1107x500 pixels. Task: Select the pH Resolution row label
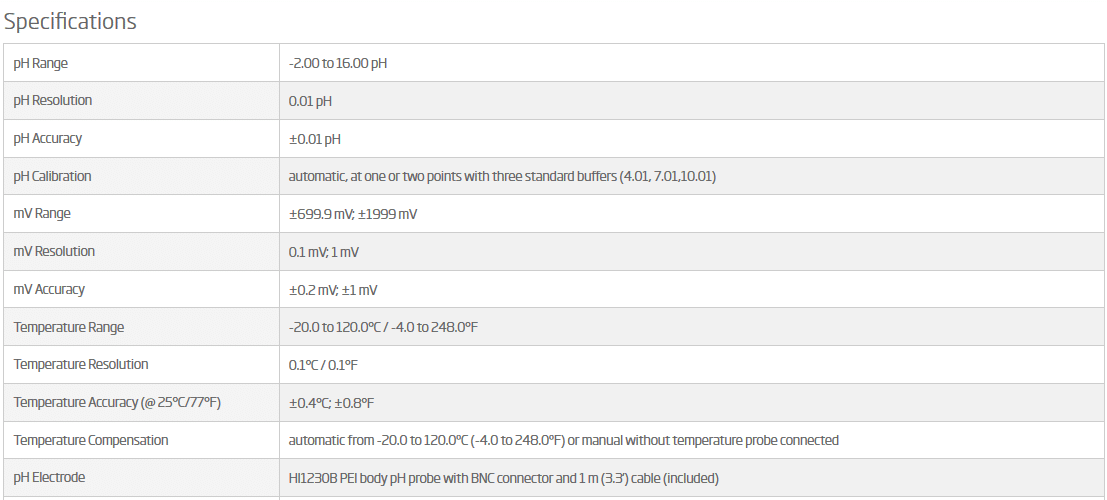tap(52, 100)
